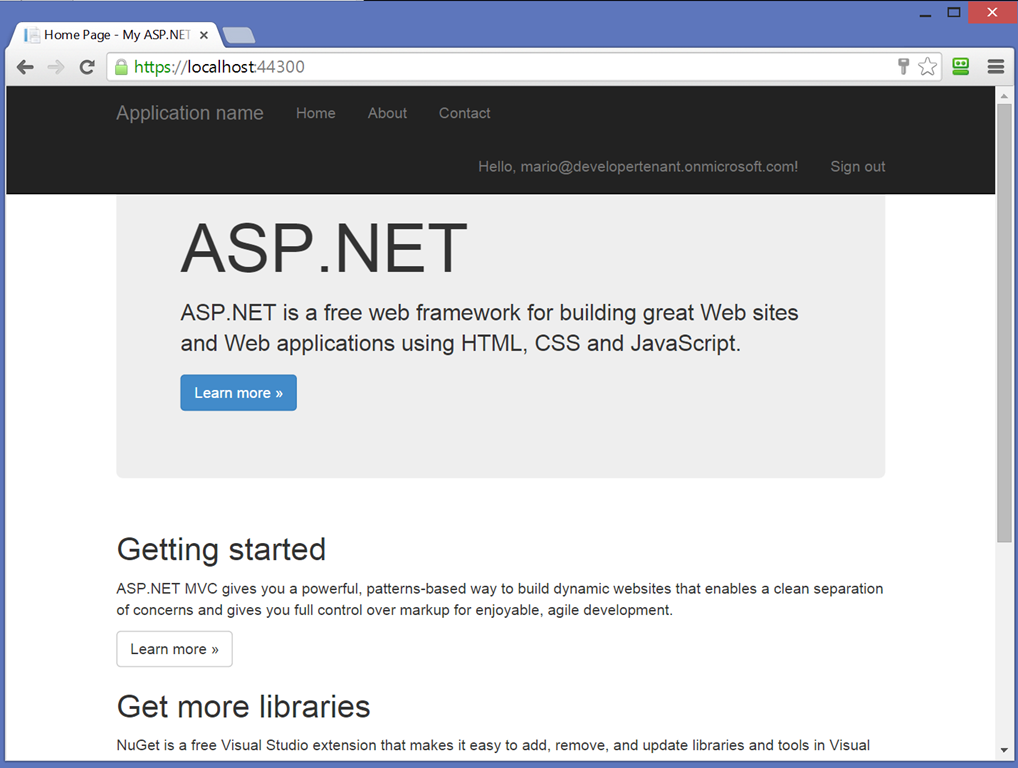
Task: Open a new tab with the new tab button
Action: tap(239, 35)
